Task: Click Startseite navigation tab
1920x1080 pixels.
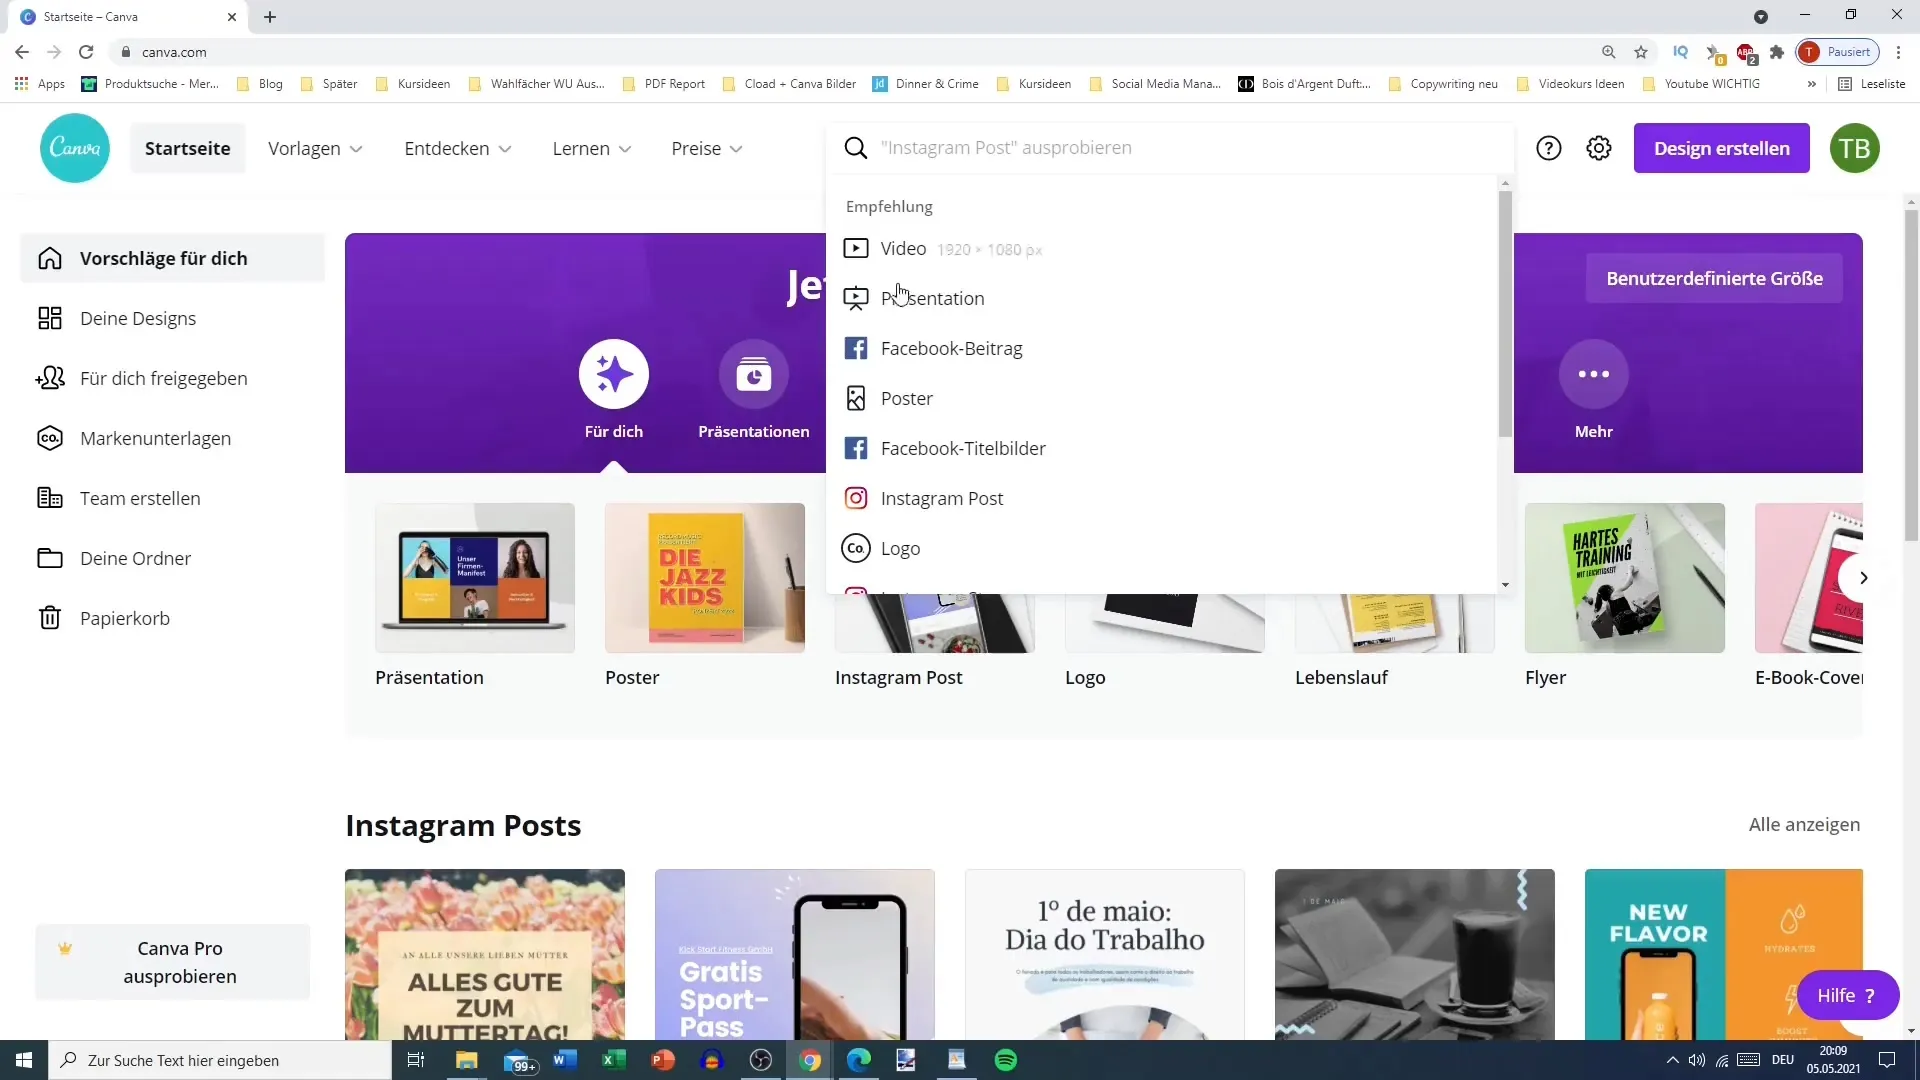Action: pyautogui.click(x=187, y=148)
